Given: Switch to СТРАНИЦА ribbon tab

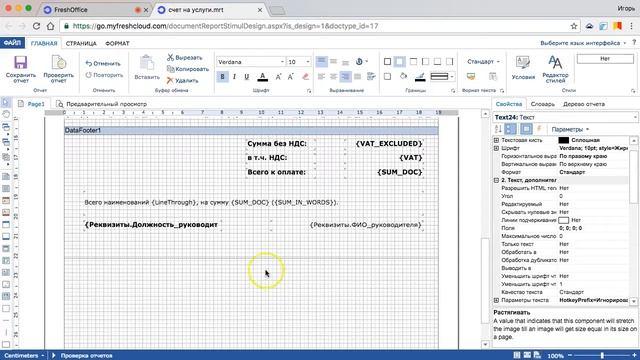Looking at the screenshot, I should tap(81, 43).
